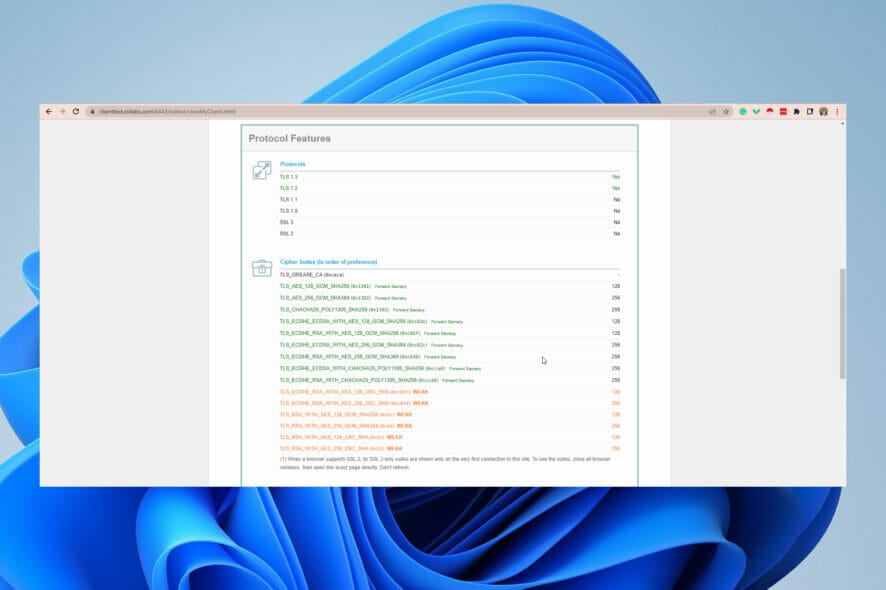Click the Protocols section arrows icon

click(262, 170)
